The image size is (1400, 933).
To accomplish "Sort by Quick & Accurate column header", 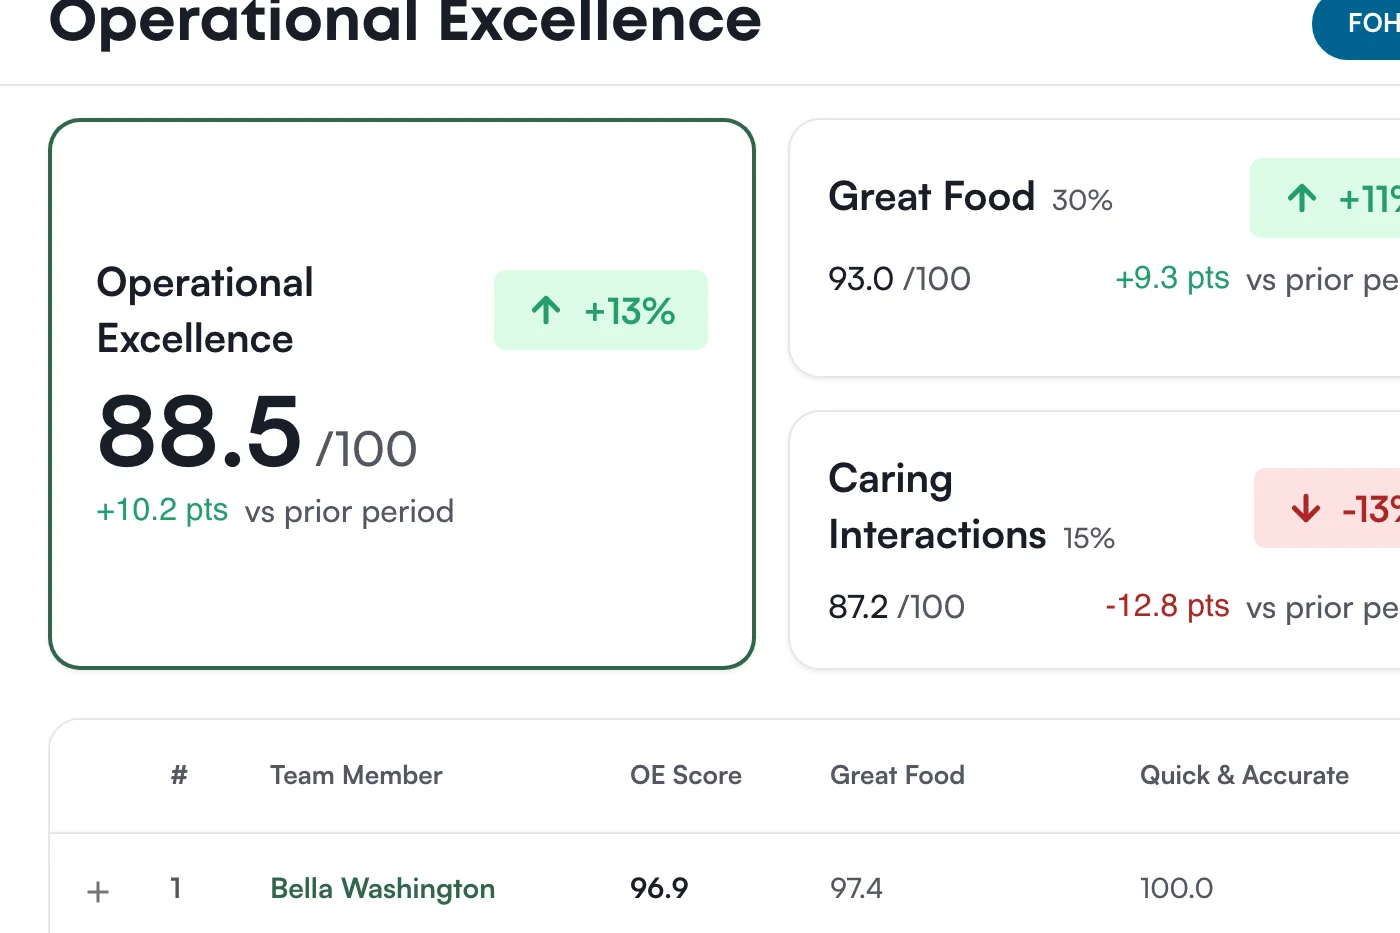I will (1244, 775).
